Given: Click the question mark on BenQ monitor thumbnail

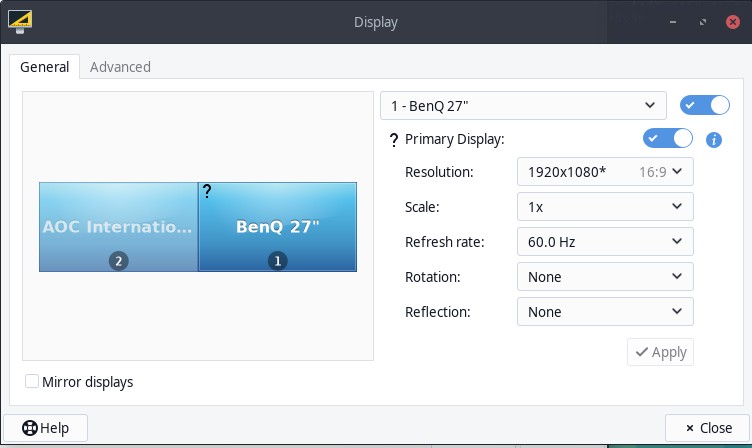Looking at the screenshot, I should click(x=207, y=191).
